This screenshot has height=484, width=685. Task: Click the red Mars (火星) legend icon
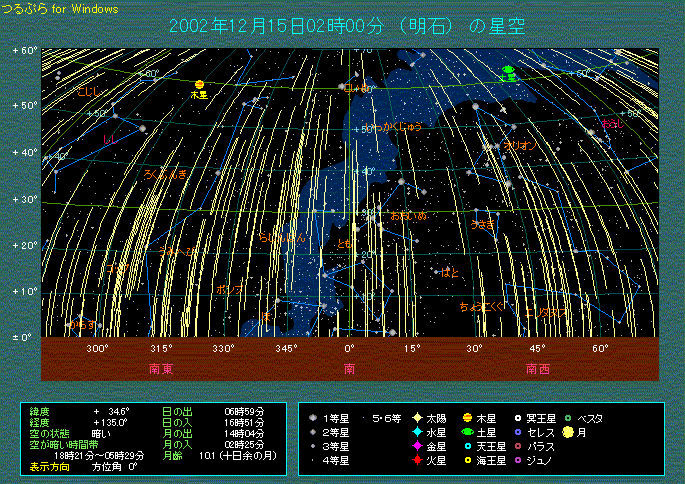pyautogui.click(x=416, y=460)
